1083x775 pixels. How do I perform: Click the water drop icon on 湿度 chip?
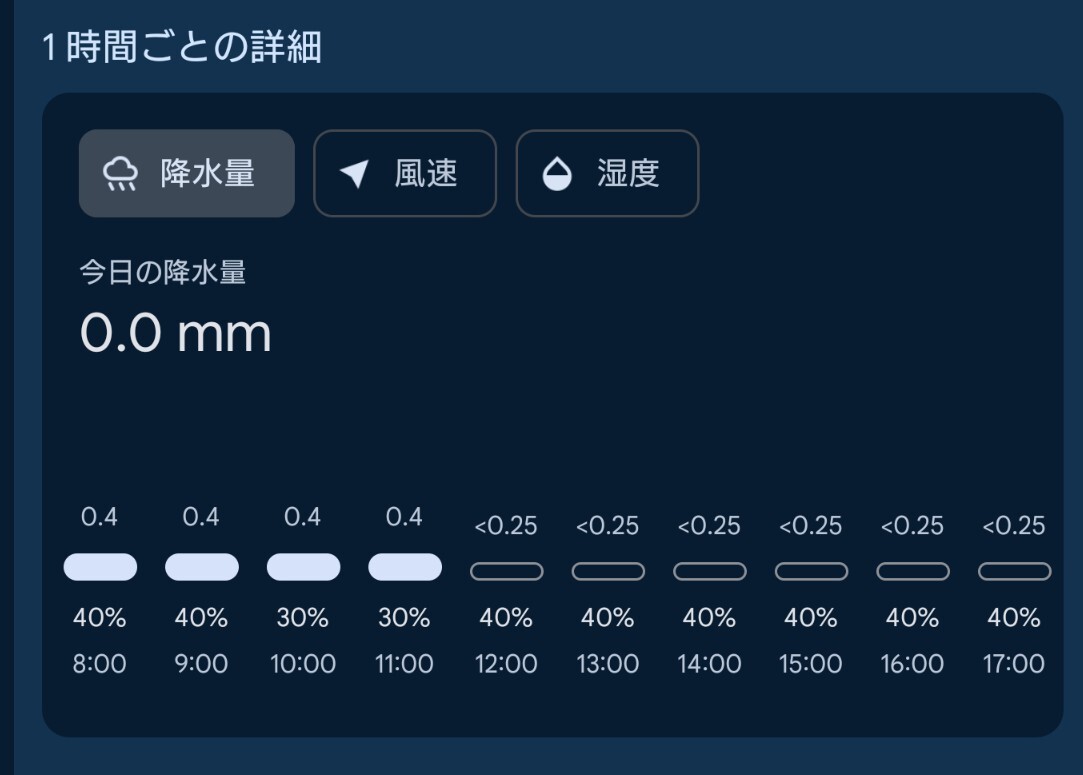(557, 175)
